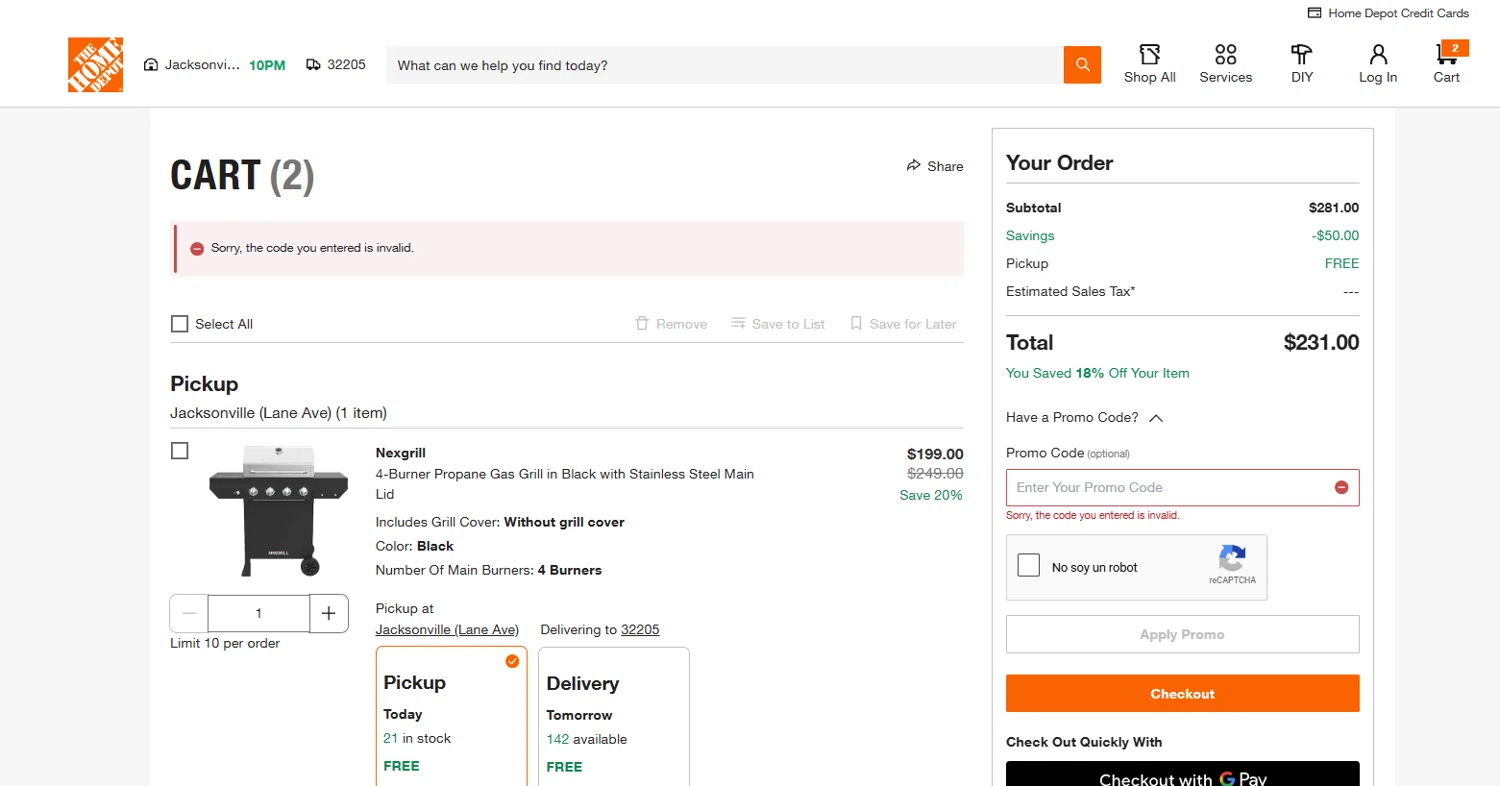Open the Services menu

point(1226,64)
